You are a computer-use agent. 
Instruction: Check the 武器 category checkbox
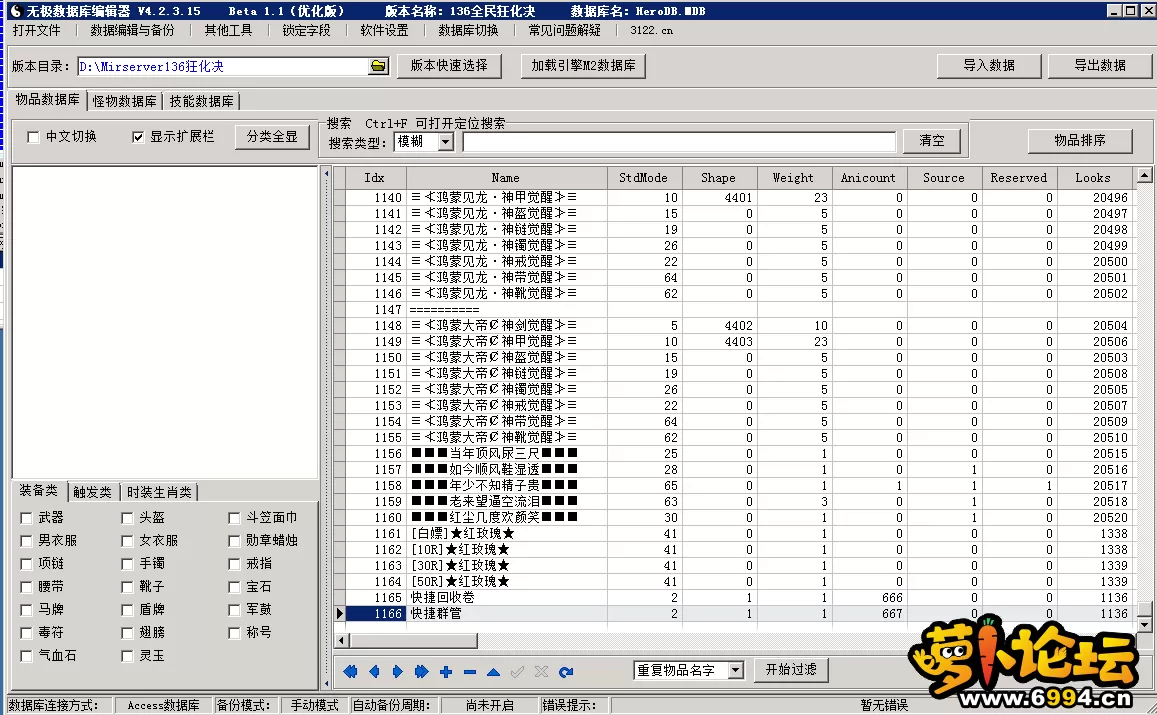coord(26,518)
